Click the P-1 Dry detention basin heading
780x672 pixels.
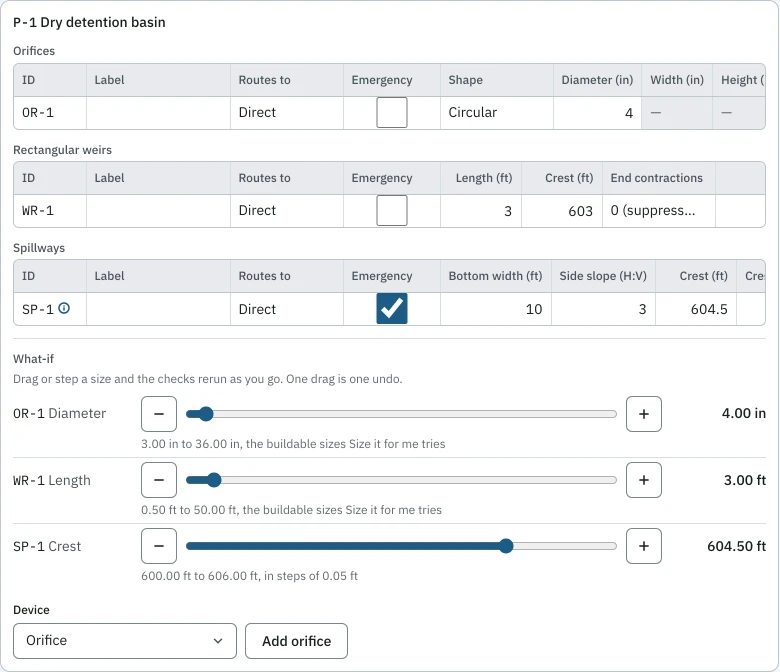tap(89, 22)
